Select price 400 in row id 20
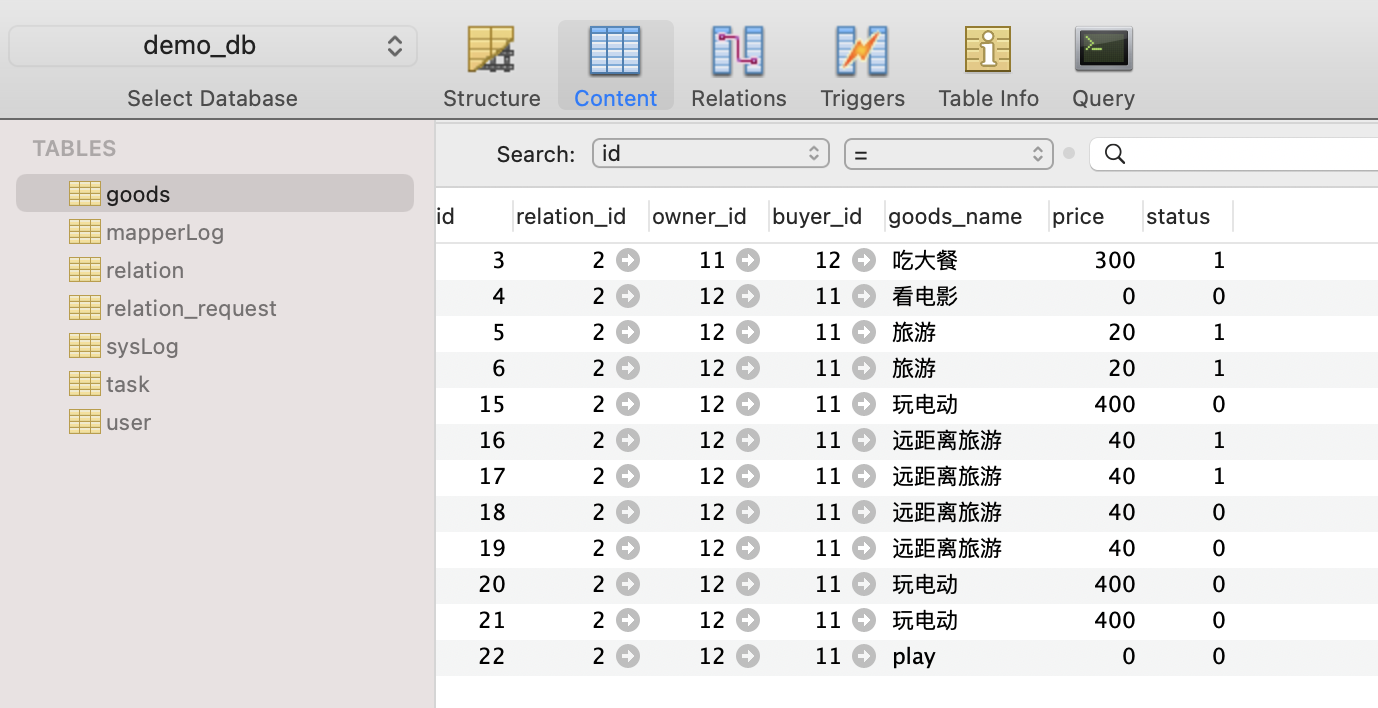Image resolution: width=1378 pixels, height=708 pixels. tap(1114, 585)
